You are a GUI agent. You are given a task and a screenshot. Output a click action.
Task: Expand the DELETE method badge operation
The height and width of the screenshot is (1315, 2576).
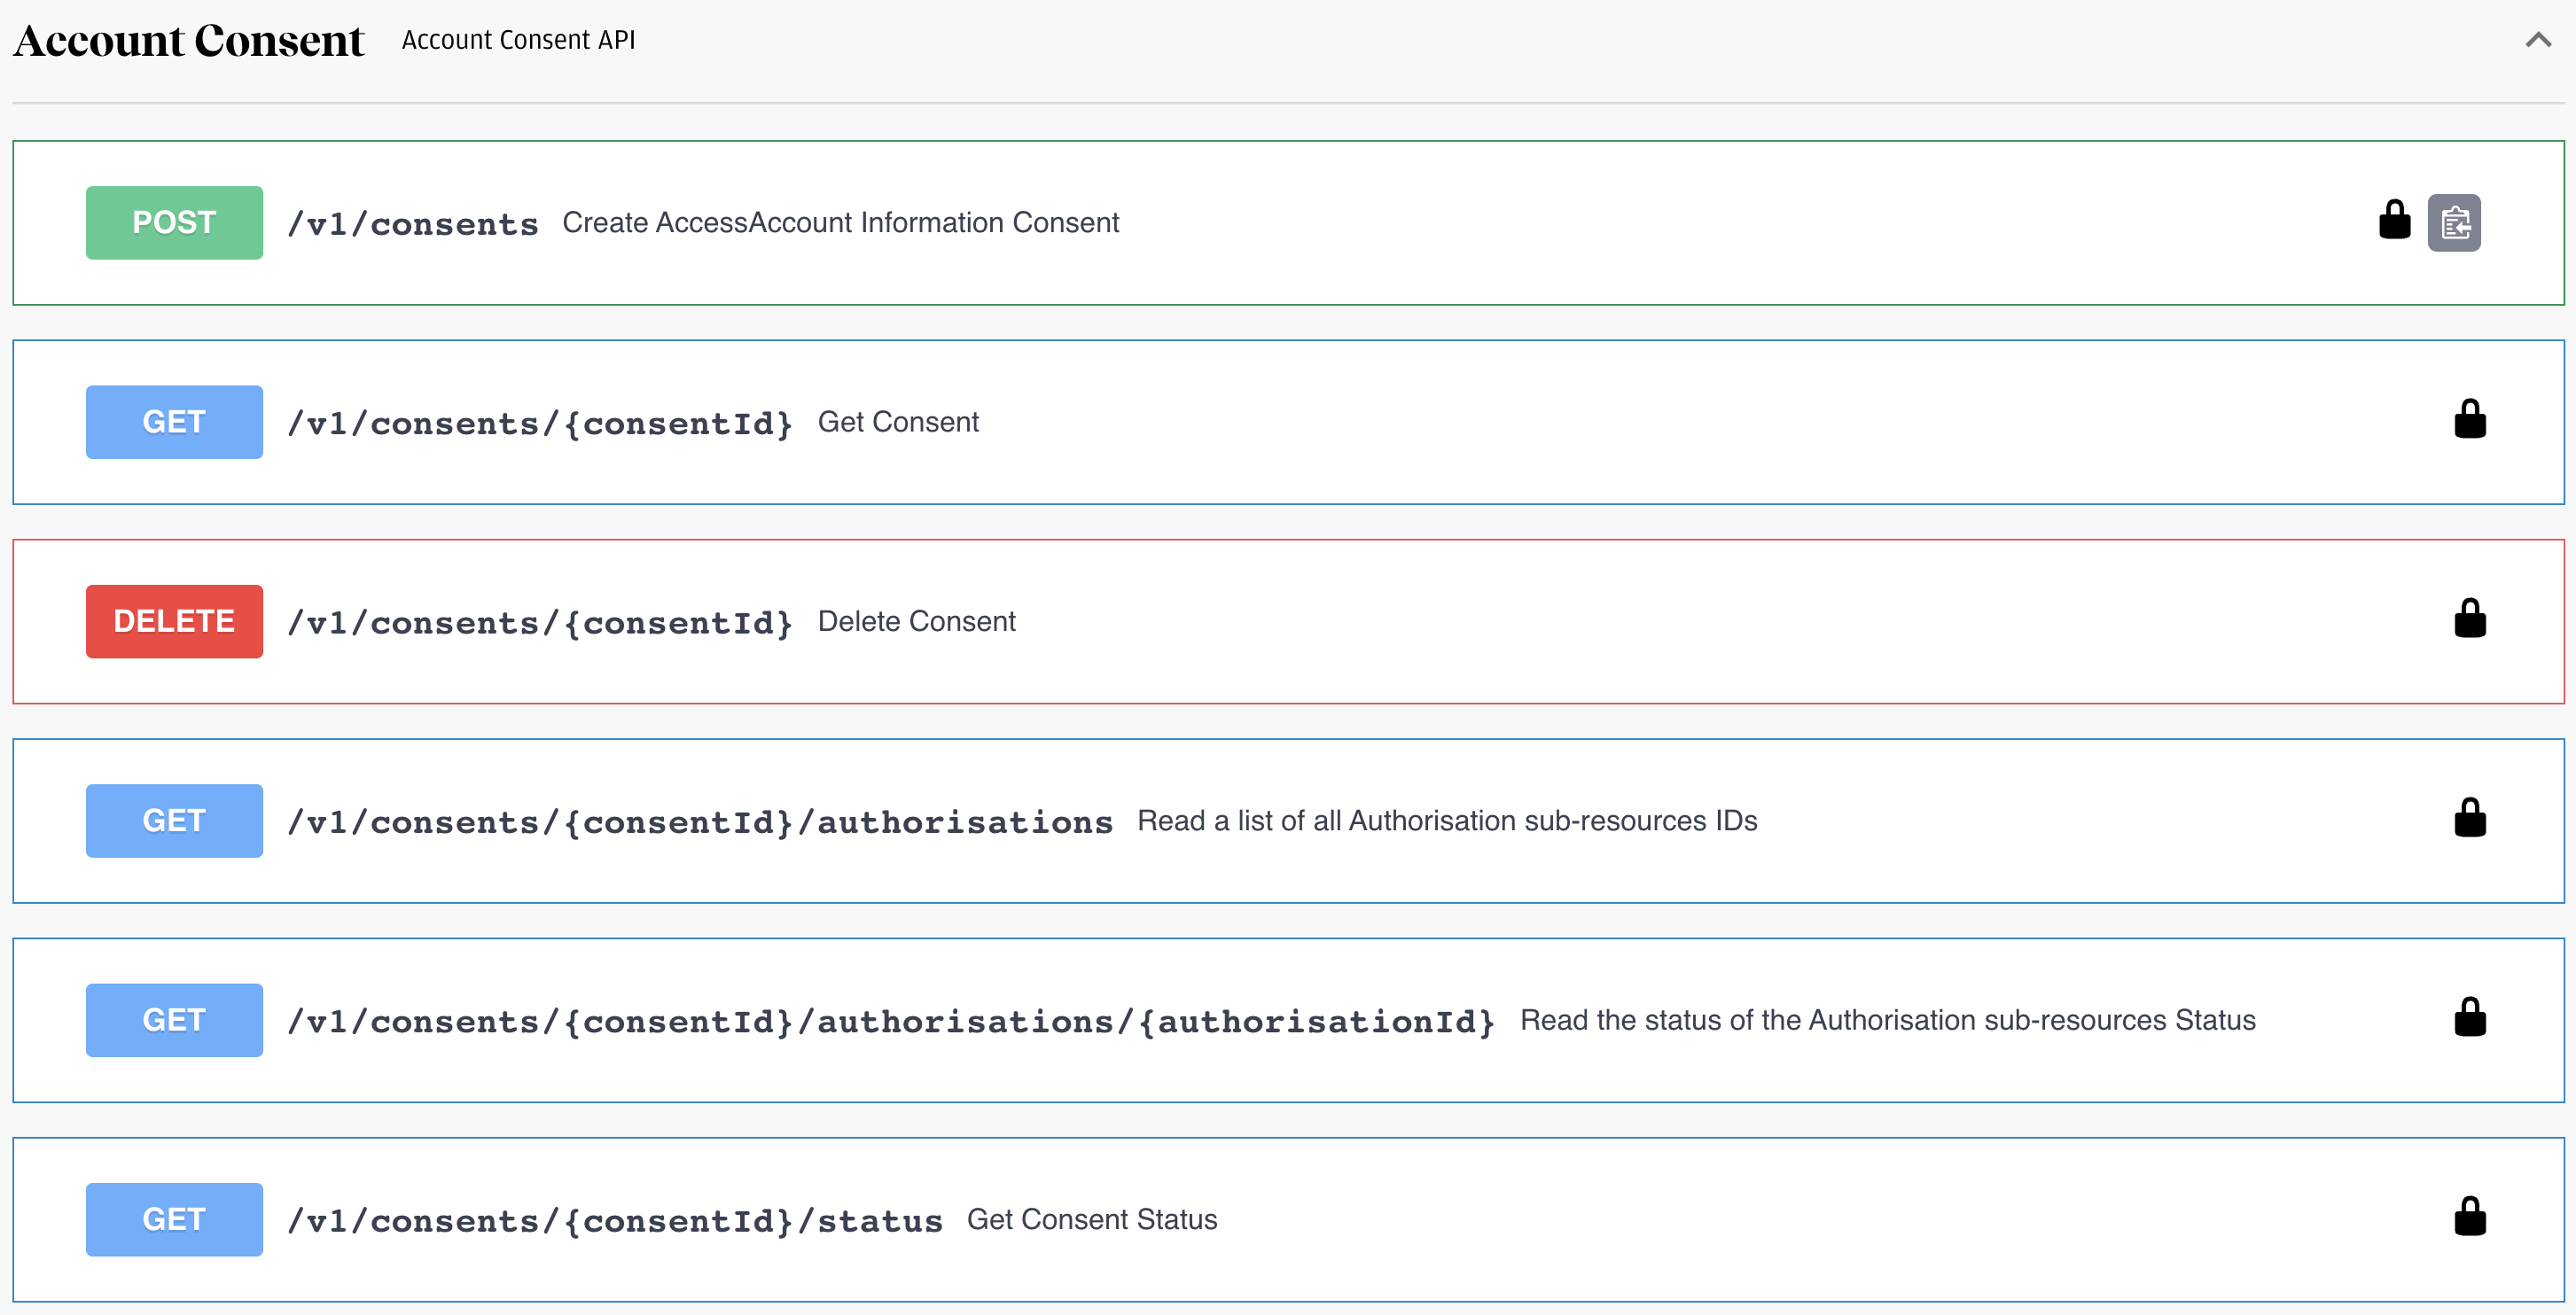174,622
